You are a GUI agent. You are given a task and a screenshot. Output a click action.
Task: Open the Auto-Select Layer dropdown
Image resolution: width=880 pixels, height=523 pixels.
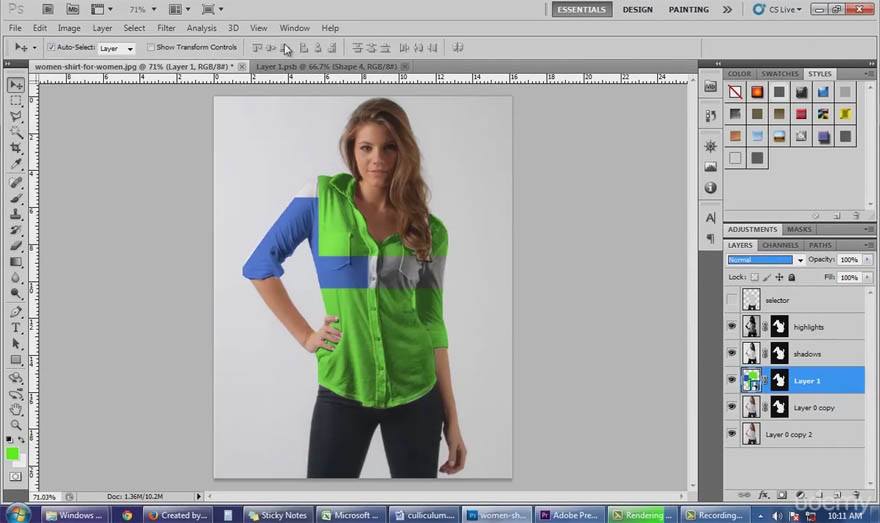(117, 49)
